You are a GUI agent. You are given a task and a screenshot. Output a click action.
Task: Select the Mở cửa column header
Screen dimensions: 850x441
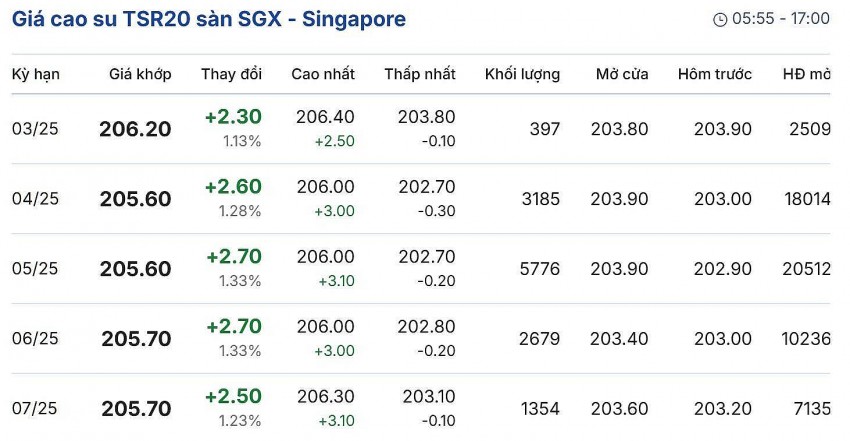pos(622,75)
